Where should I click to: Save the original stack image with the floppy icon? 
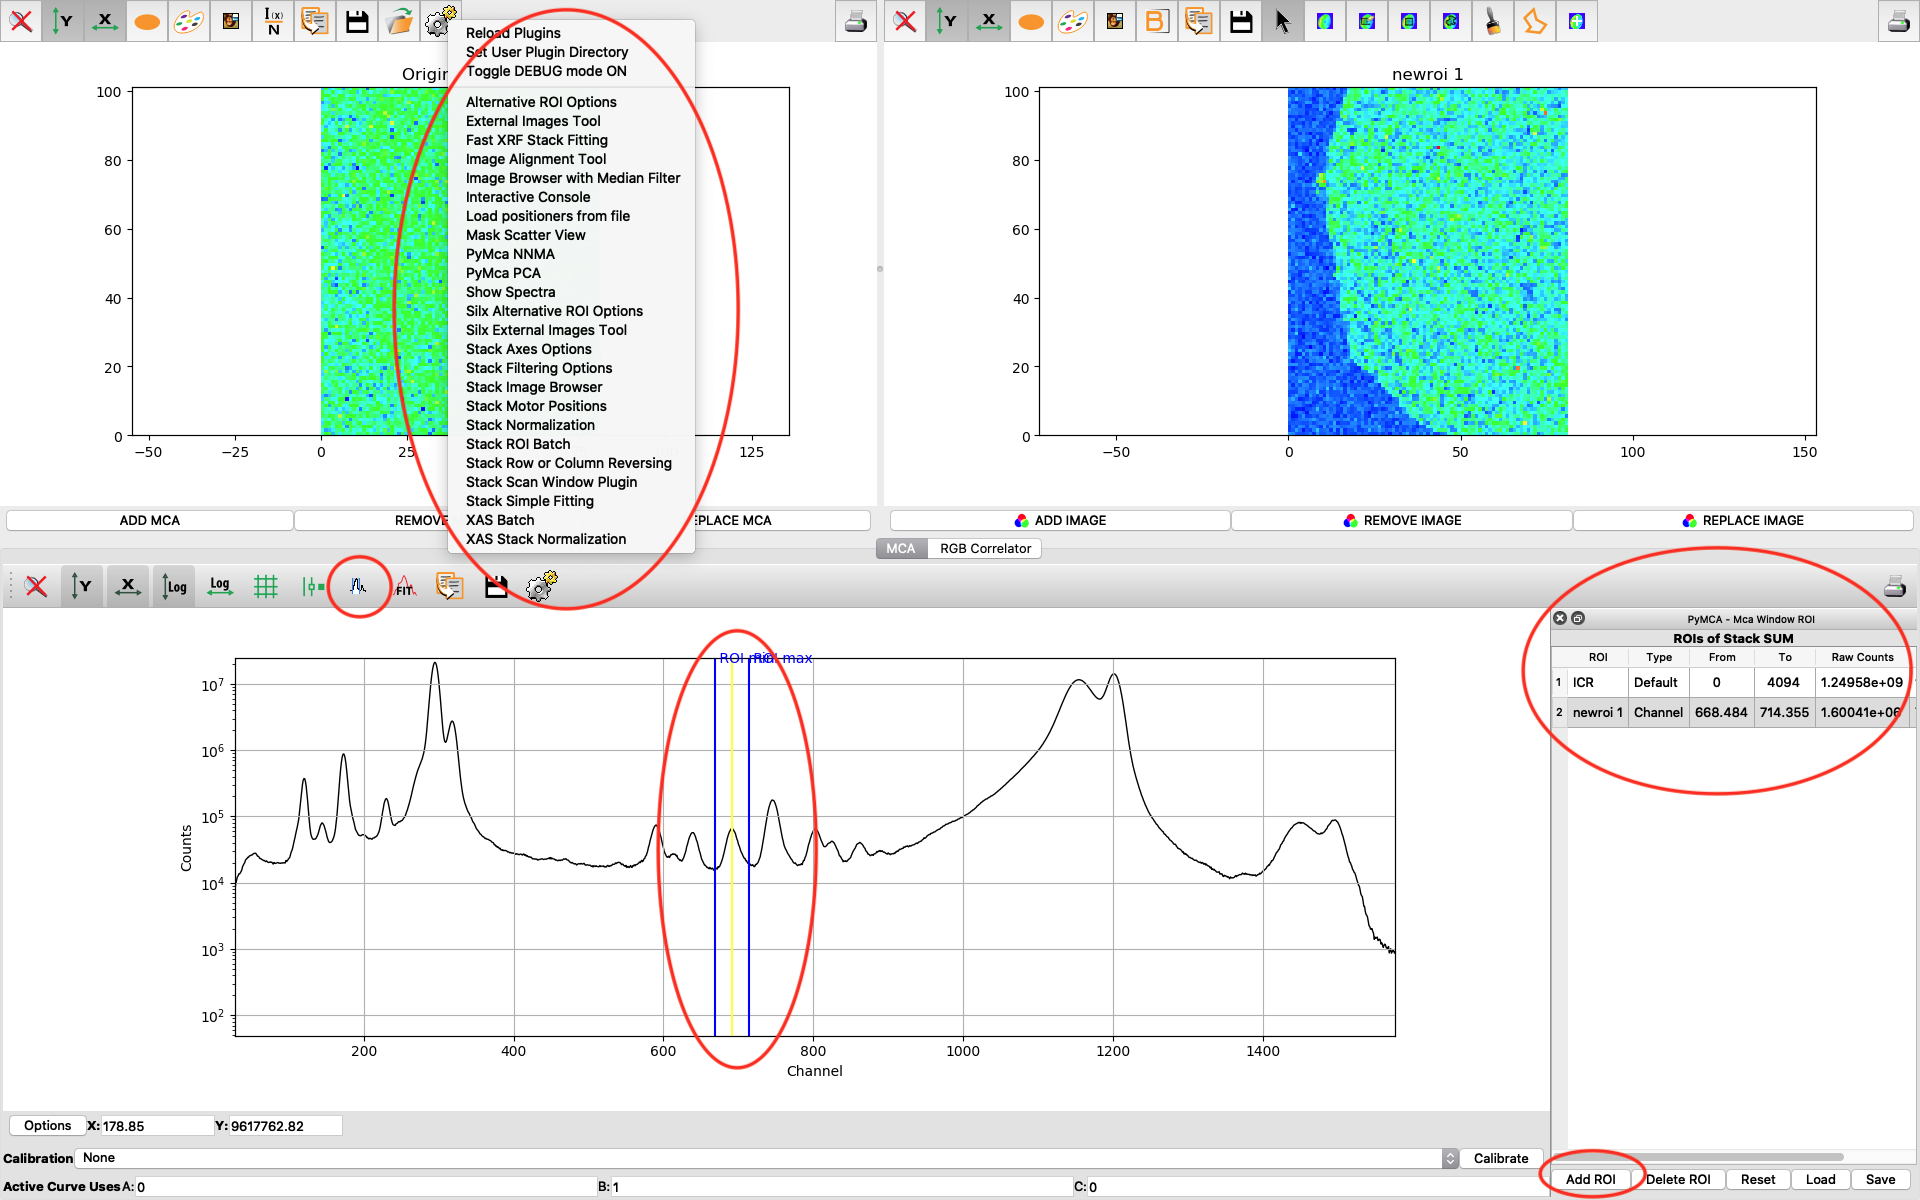[357, 21]
